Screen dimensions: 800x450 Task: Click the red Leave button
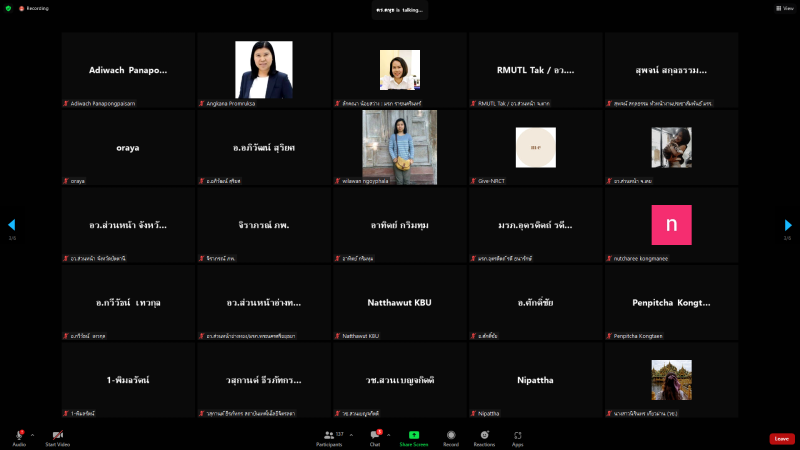pos(782,438)
